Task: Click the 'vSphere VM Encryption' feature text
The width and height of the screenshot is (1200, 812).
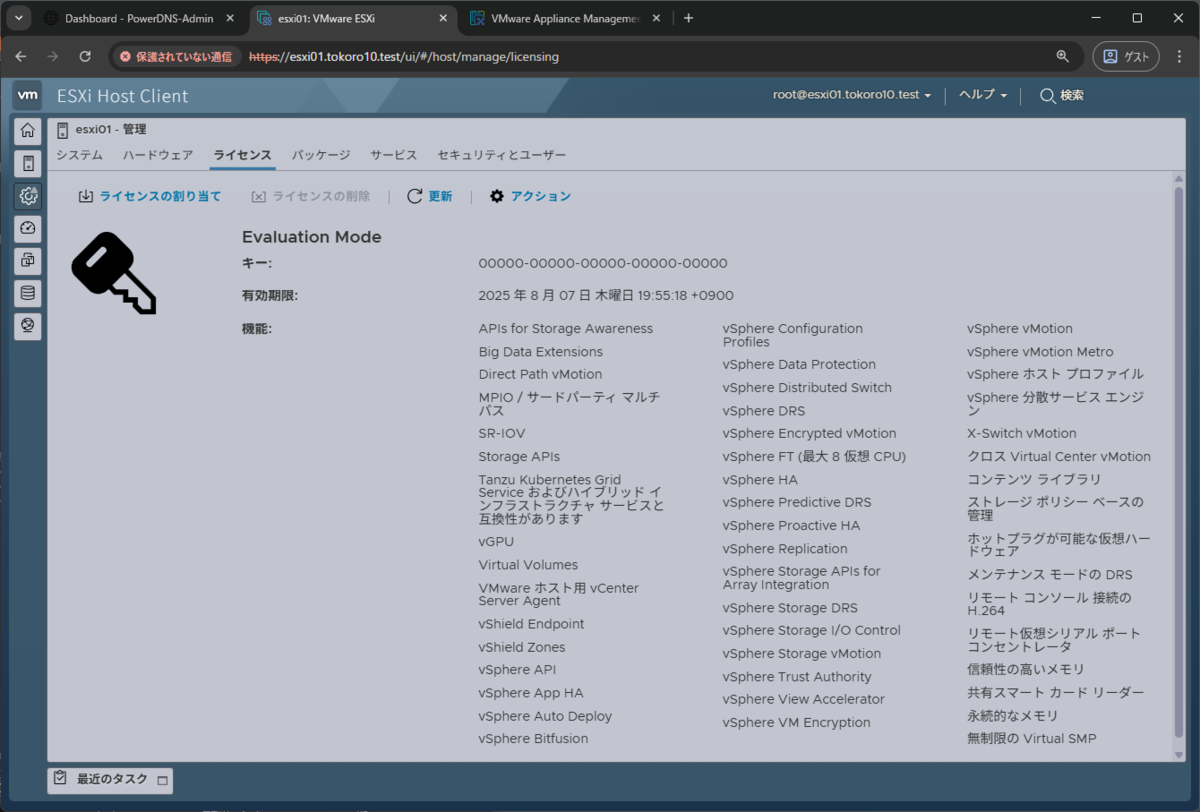Action: [x=797, y=723]
